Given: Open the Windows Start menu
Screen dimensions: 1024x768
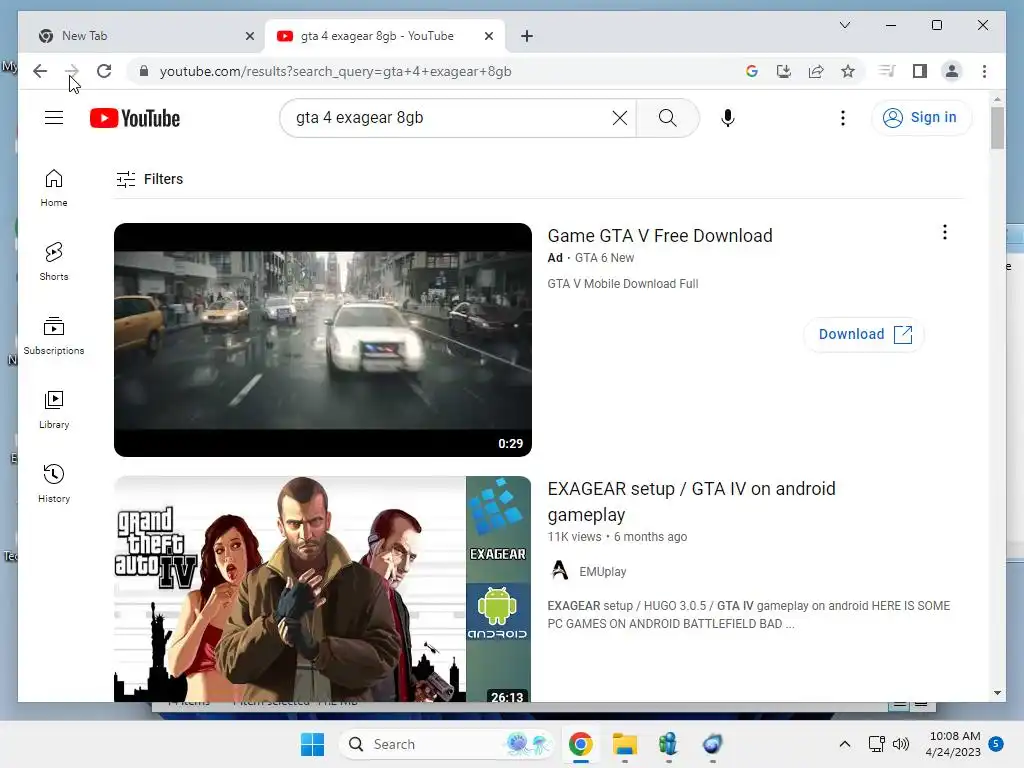Looking at the screenshot, I should [x=312, y=744].
